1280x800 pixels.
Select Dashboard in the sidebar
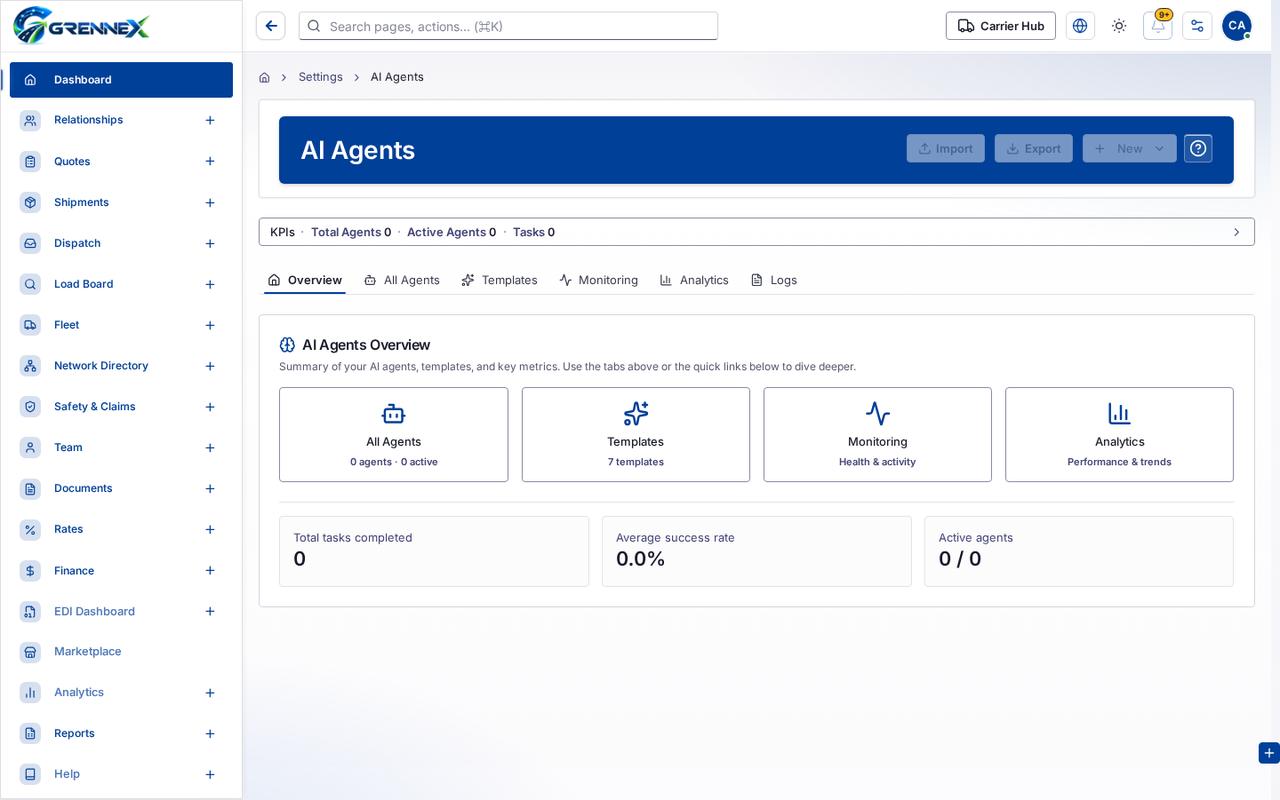pos(121,80)
